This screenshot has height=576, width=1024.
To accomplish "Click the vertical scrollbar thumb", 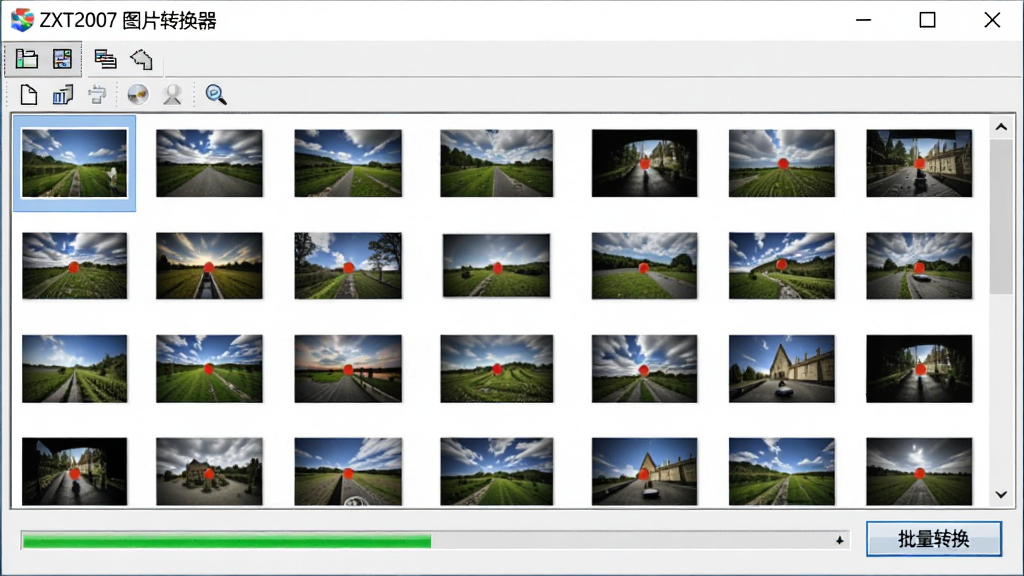I will [x=1001, y=217].
